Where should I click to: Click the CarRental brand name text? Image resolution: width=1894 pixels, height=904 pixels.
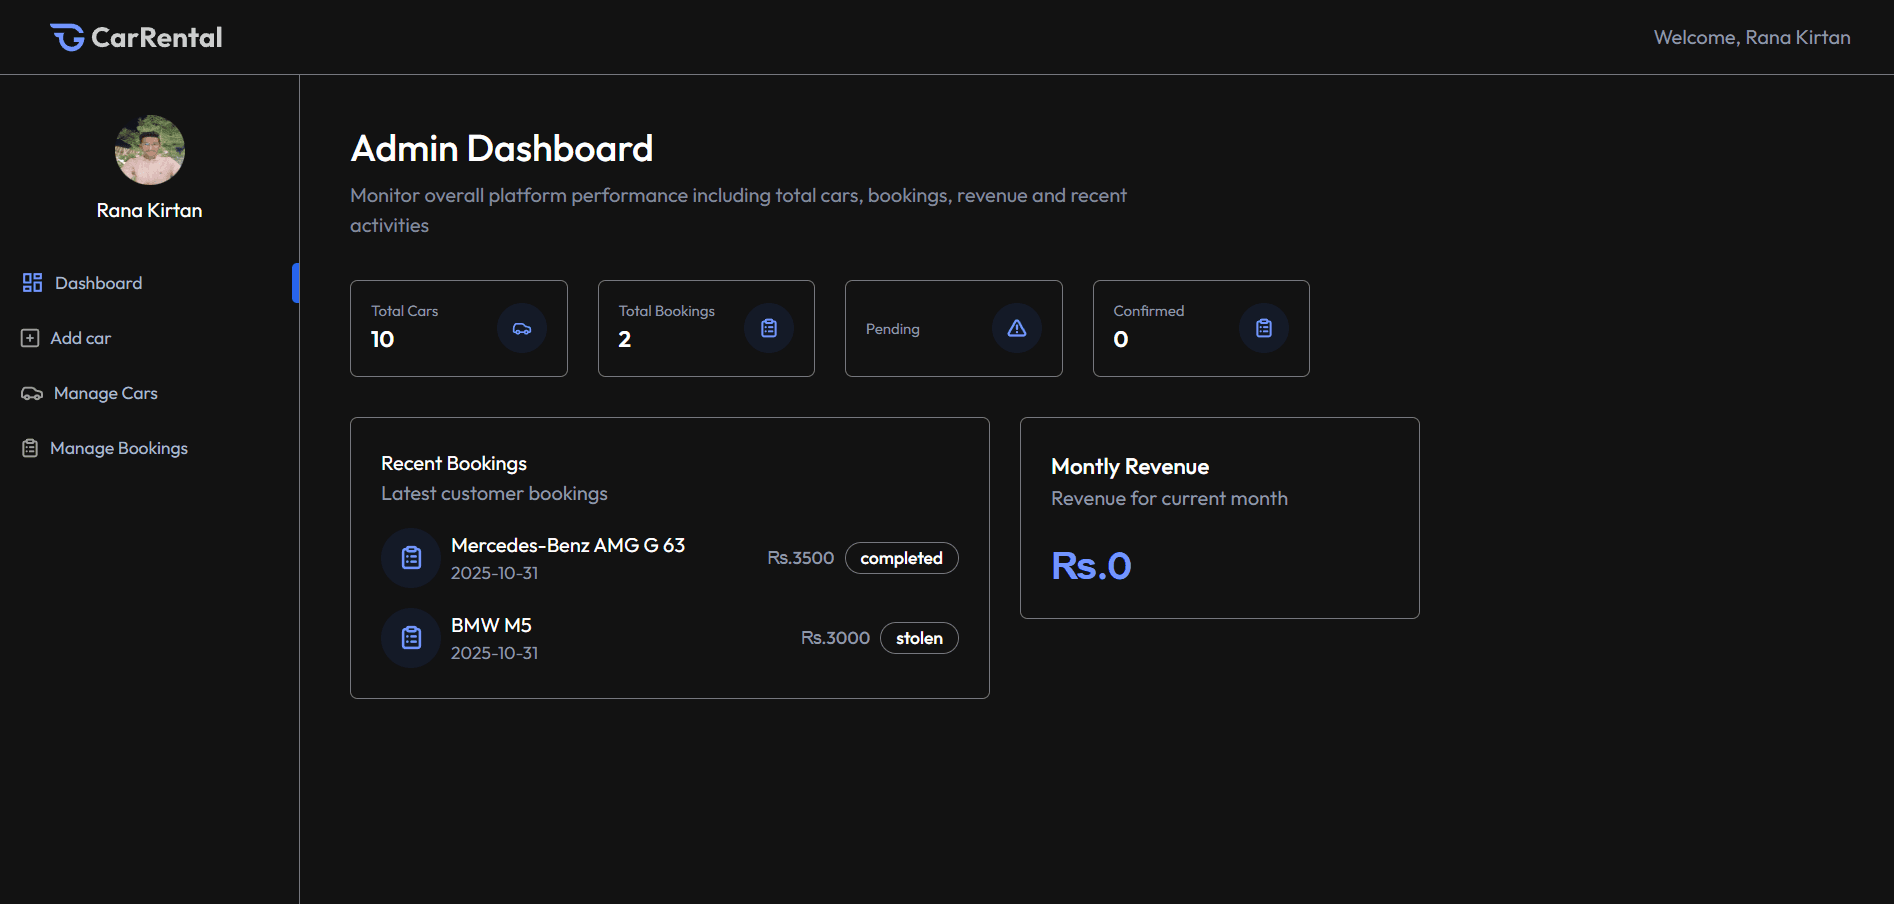[157, 37]
